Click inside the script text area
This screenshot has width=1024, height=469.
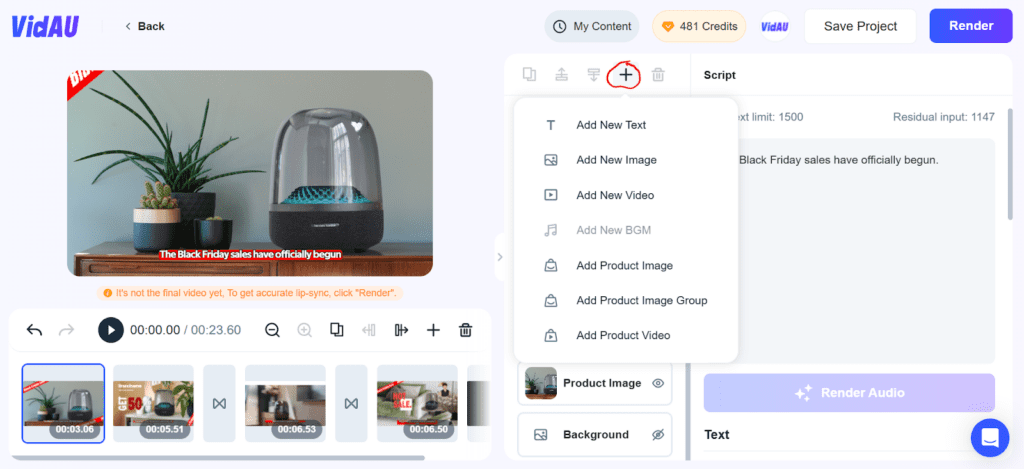(867, 251)
